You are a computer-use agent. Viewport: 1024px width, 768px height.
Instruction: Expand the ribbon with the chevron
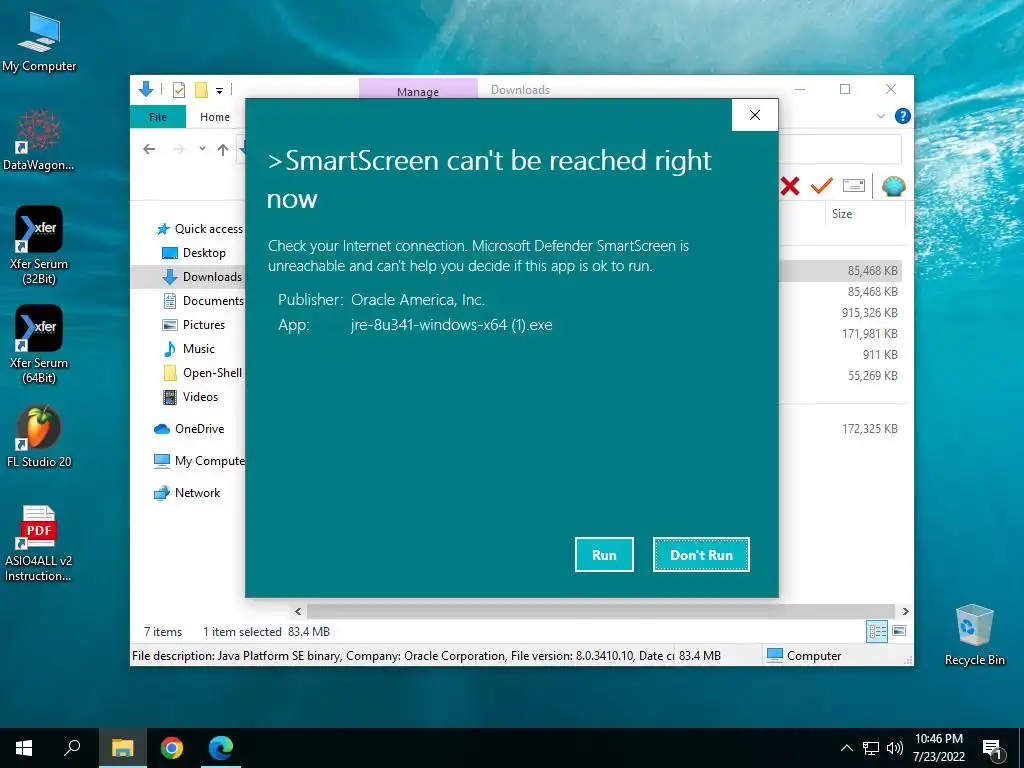pos(880,116)
